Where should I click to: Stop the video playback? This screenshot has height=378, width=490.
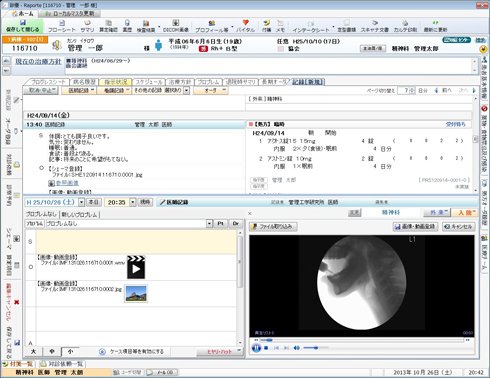(x=266, y=348)
